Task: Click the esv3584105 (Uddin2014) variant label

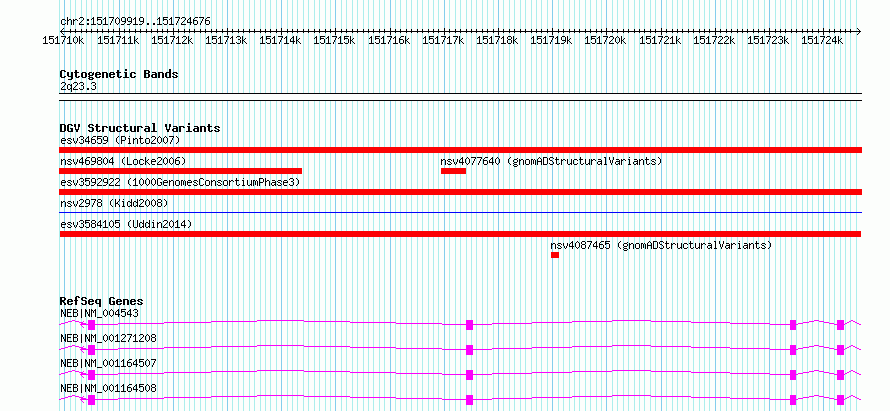Action: 126,224
